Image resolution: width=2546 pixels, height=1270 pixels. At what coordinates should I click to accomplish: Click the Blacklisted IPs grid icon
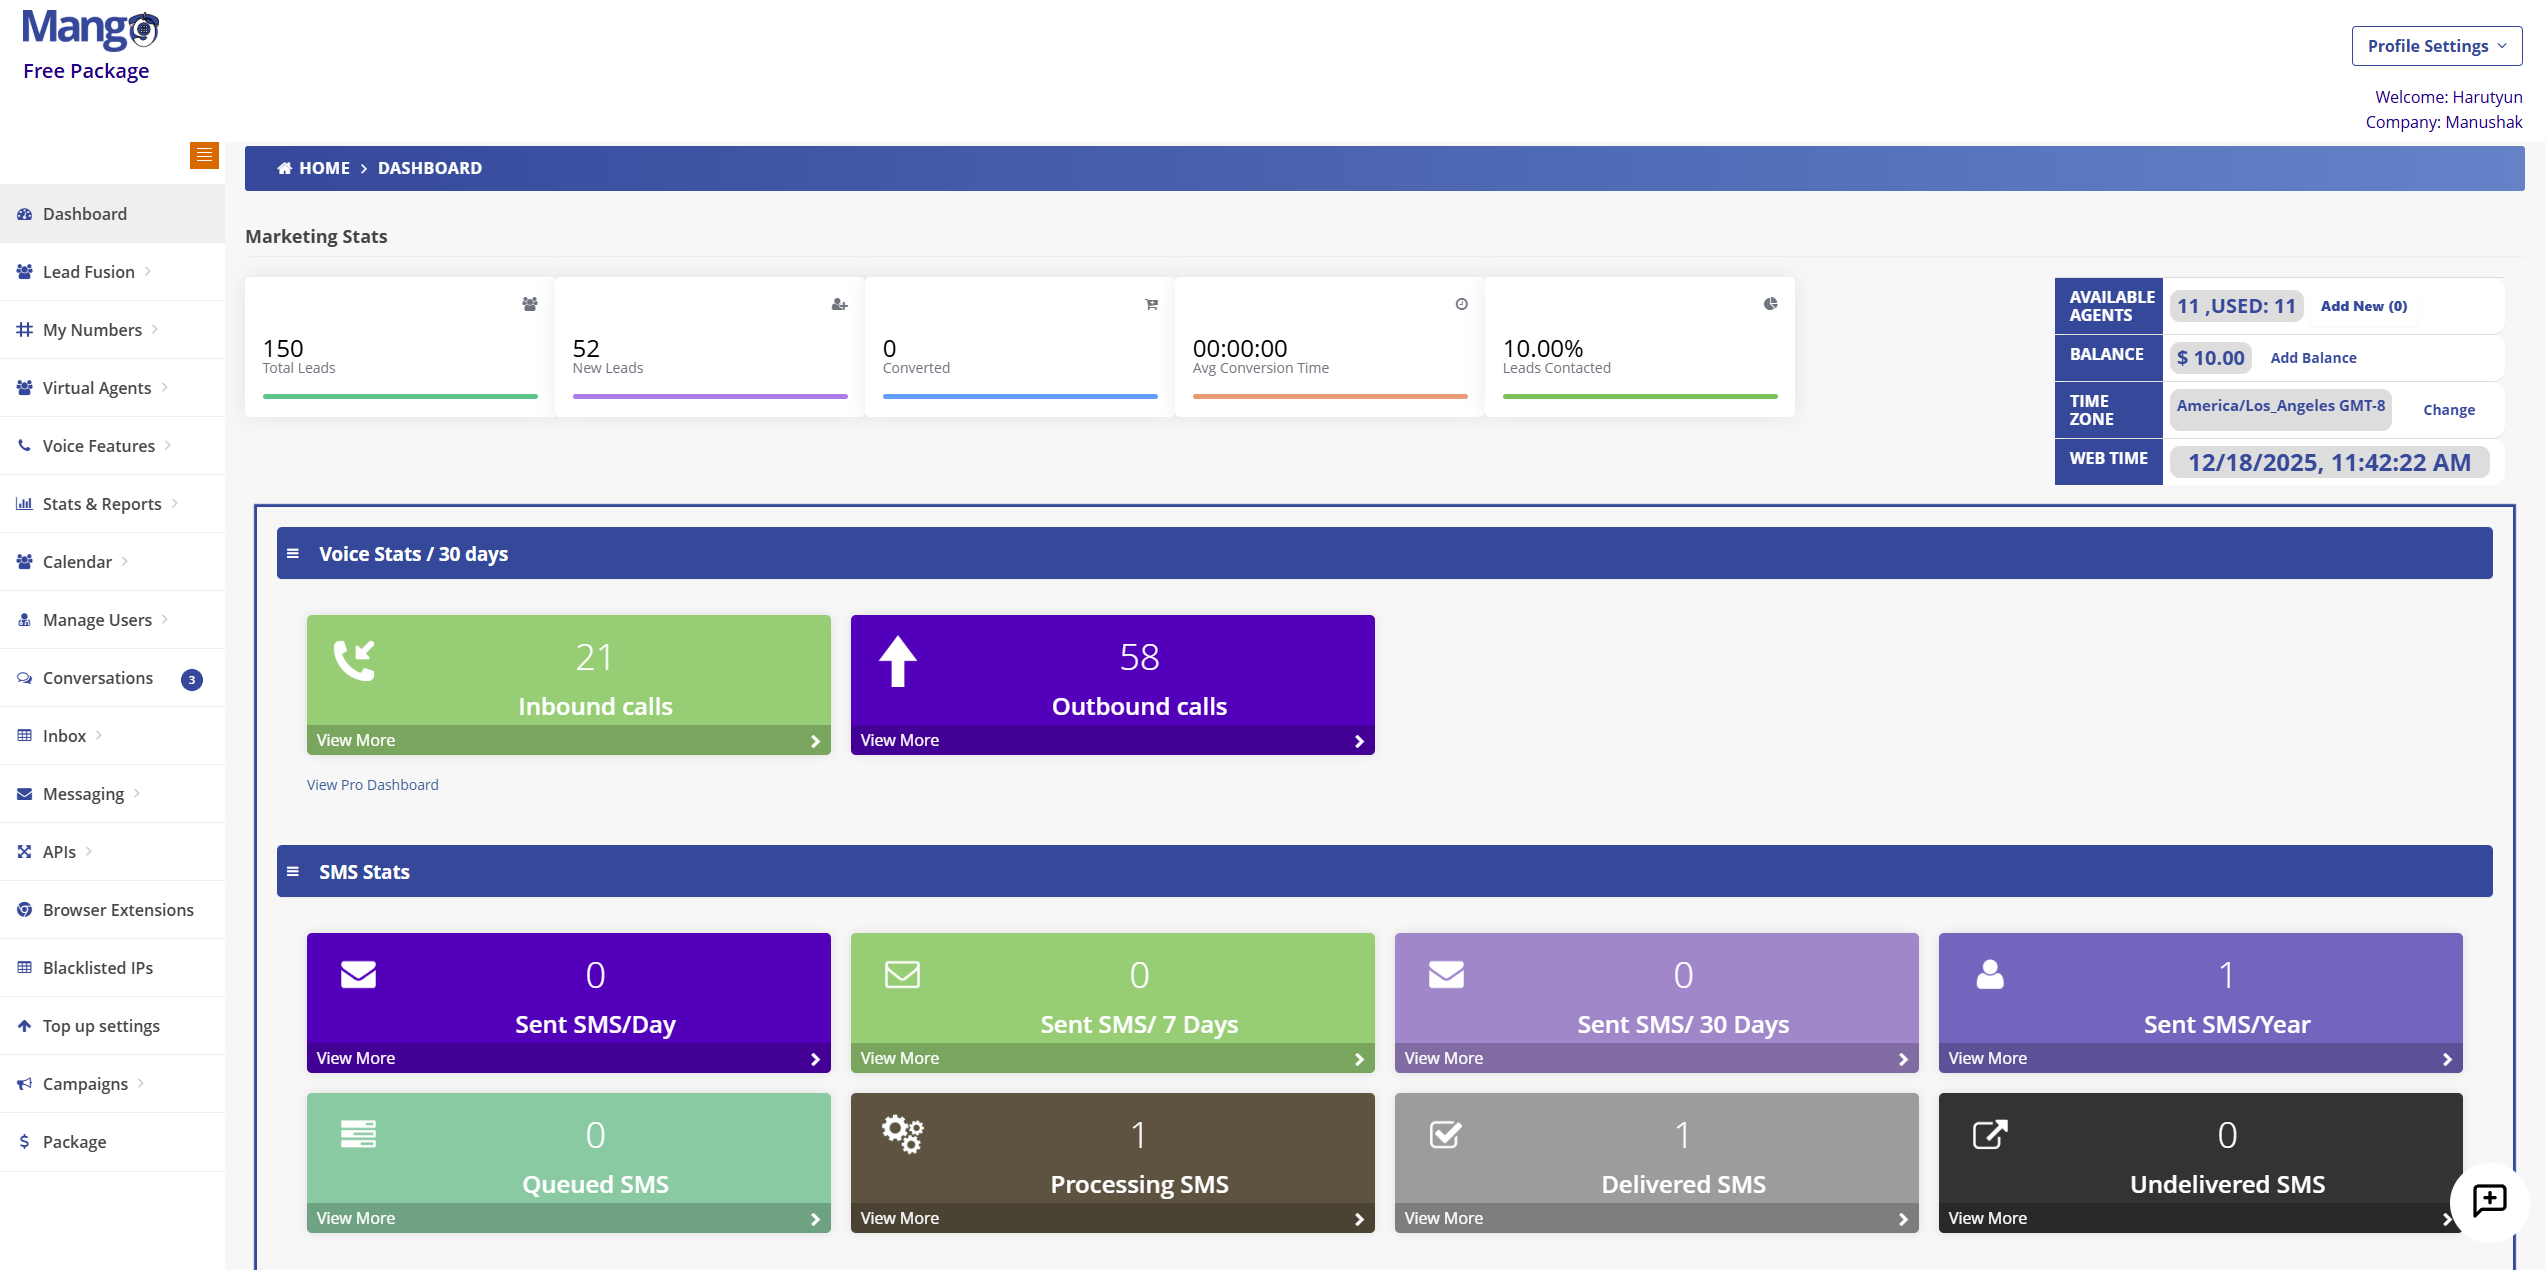pos(24,967)
